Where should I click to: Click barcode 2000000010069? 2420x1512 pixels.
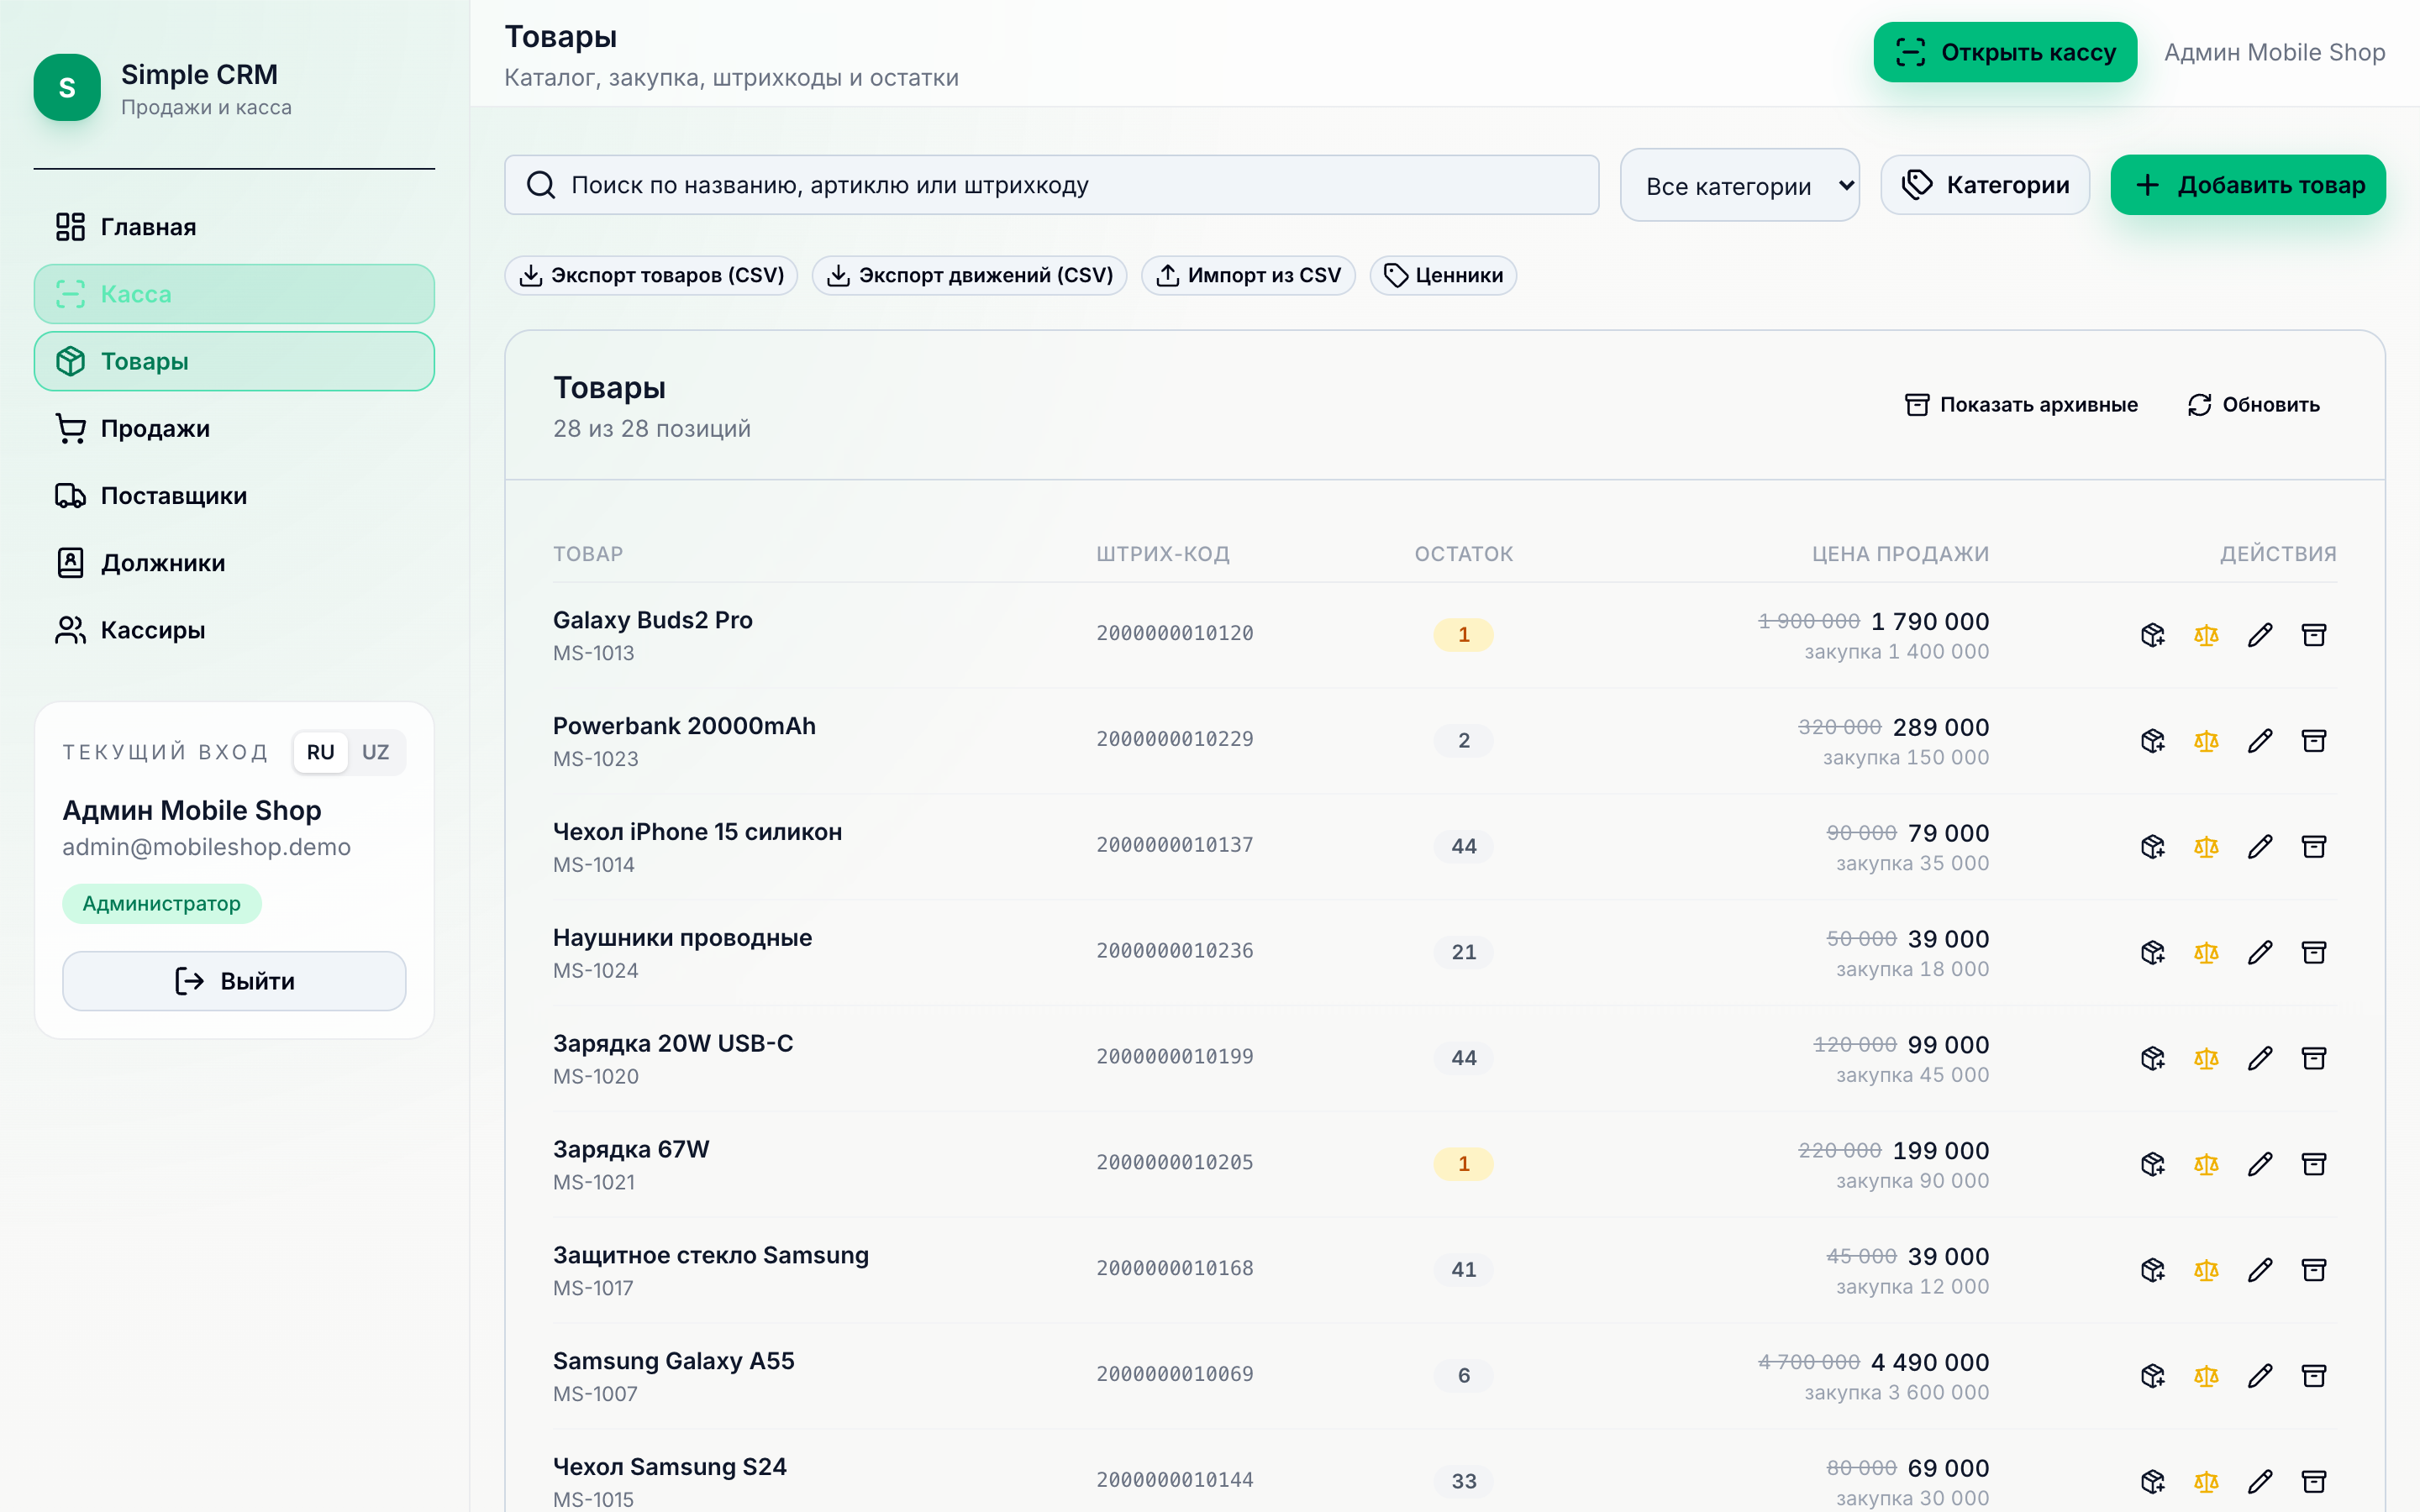click(x=1174, y=1374)
